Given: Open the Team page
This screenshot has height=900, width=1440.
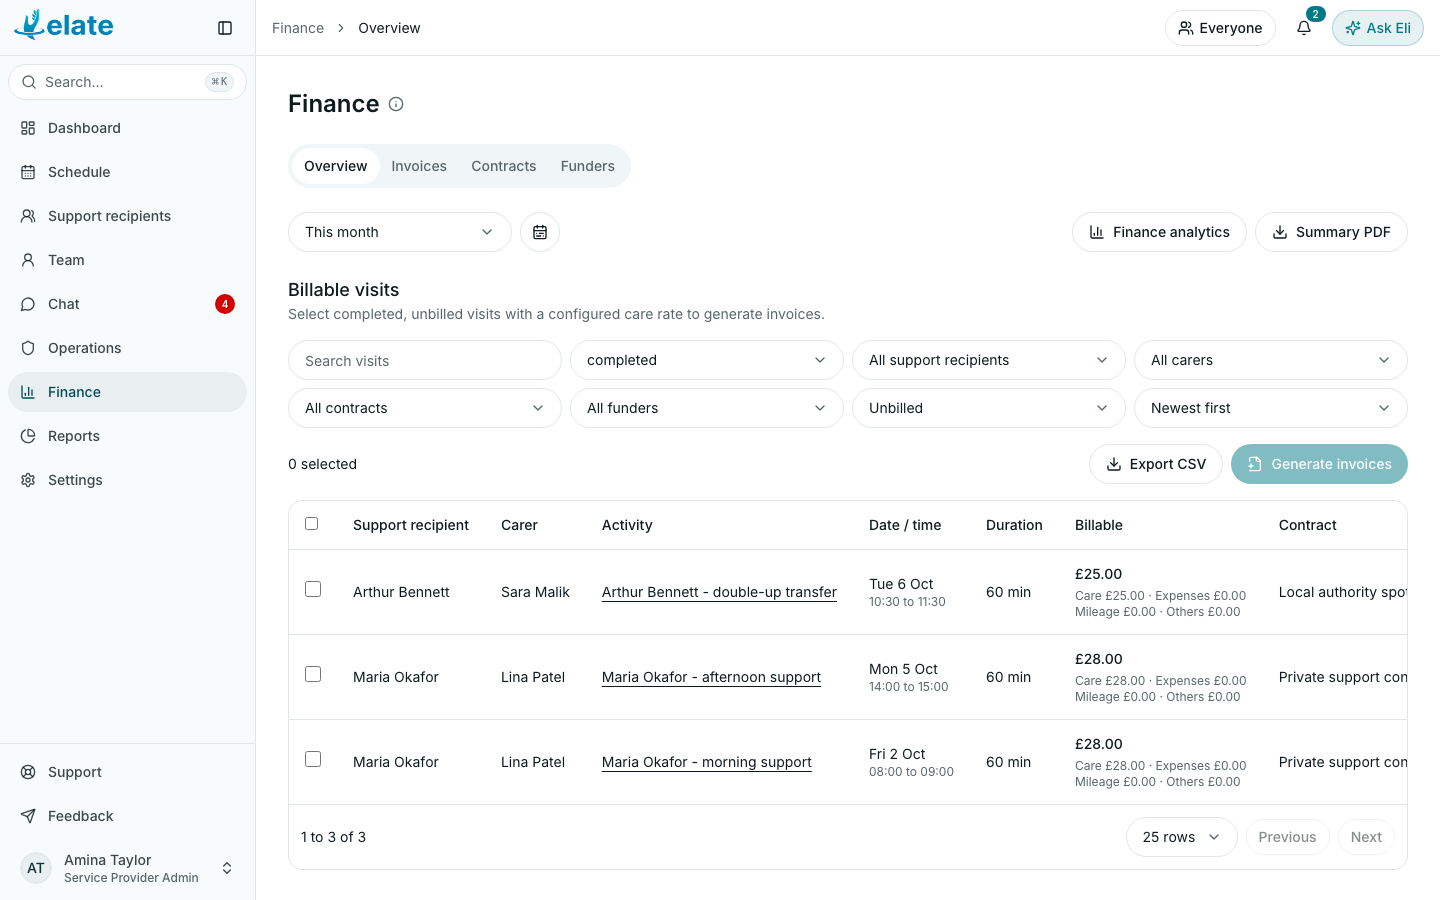Looking at the screenshot, I should [128, 260].
